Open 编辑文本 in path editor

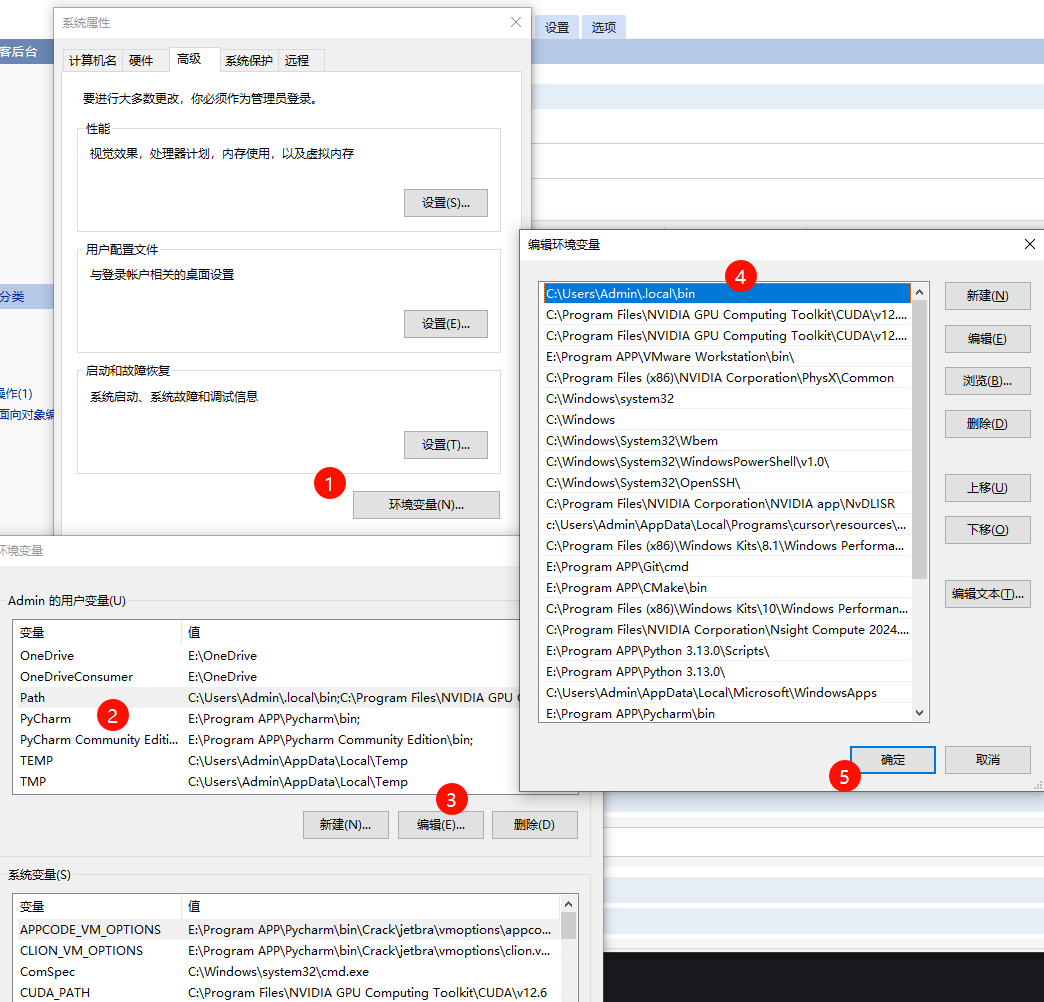[987, 593]
